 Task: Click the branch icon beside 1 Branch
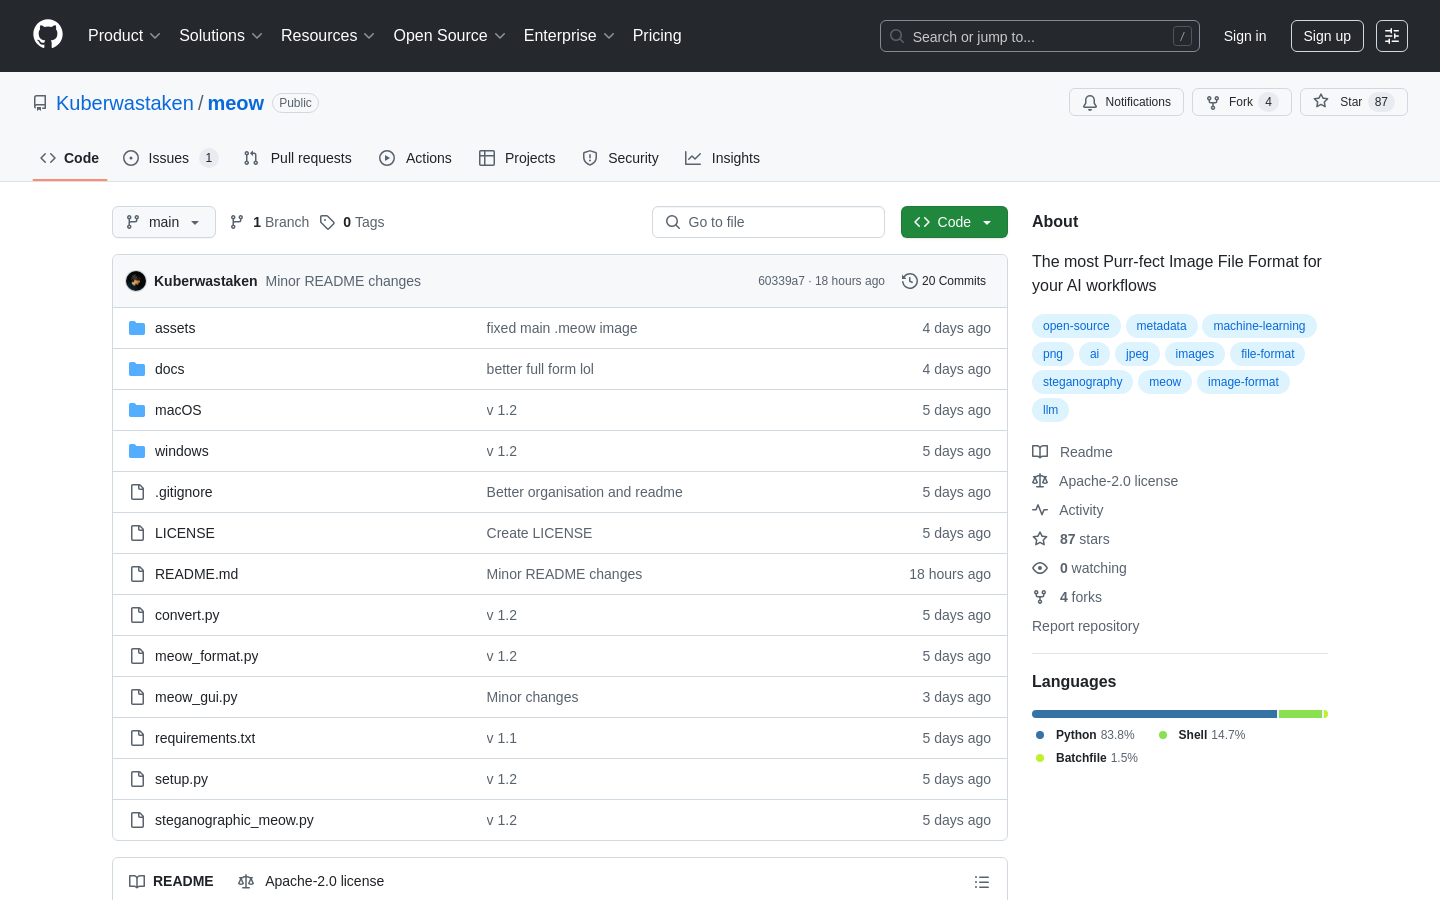(237, 222)
